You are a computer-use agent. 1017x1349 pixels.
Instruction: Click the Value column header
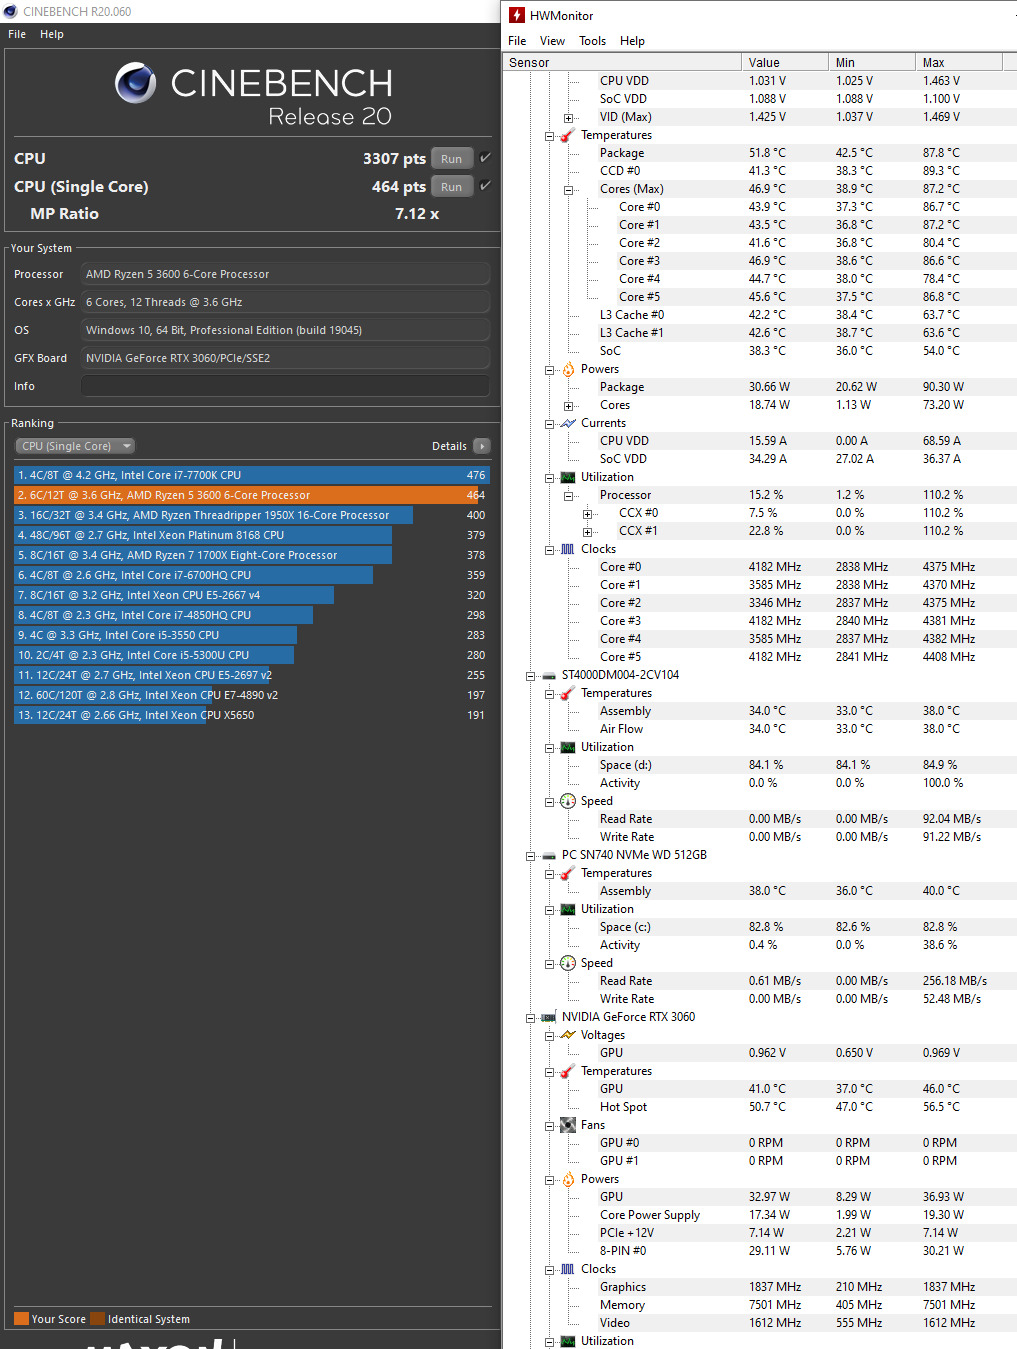tap(785, 62)
